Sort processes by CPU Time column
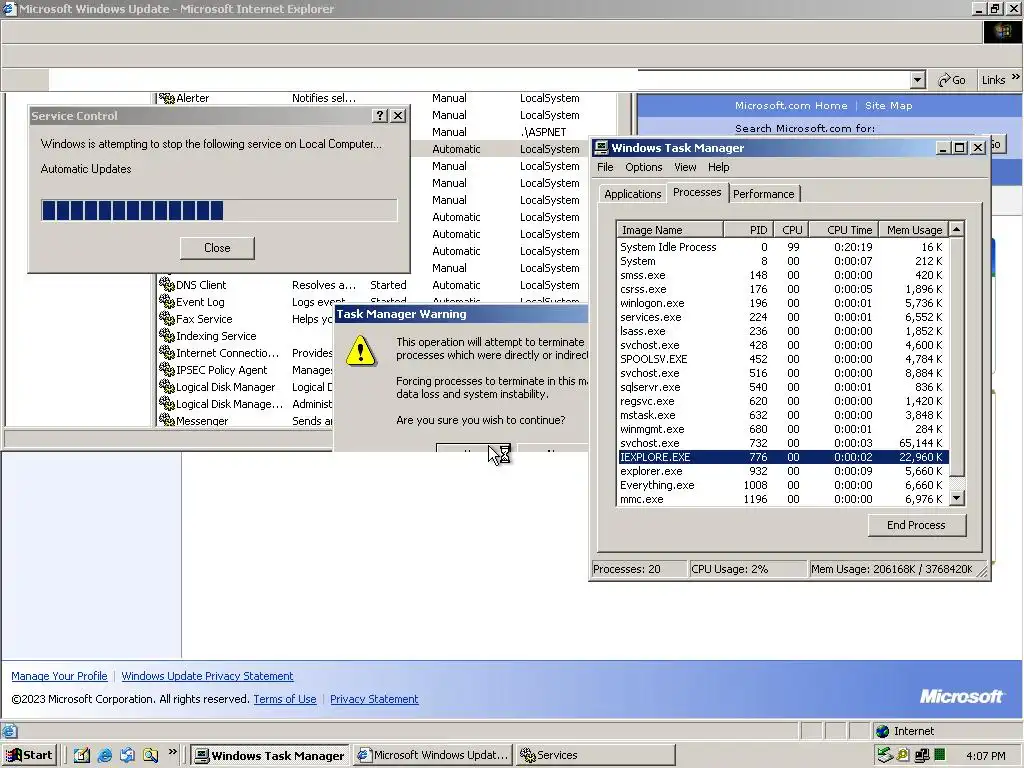This screenshot has width=1024, height=768. (844, 230)
